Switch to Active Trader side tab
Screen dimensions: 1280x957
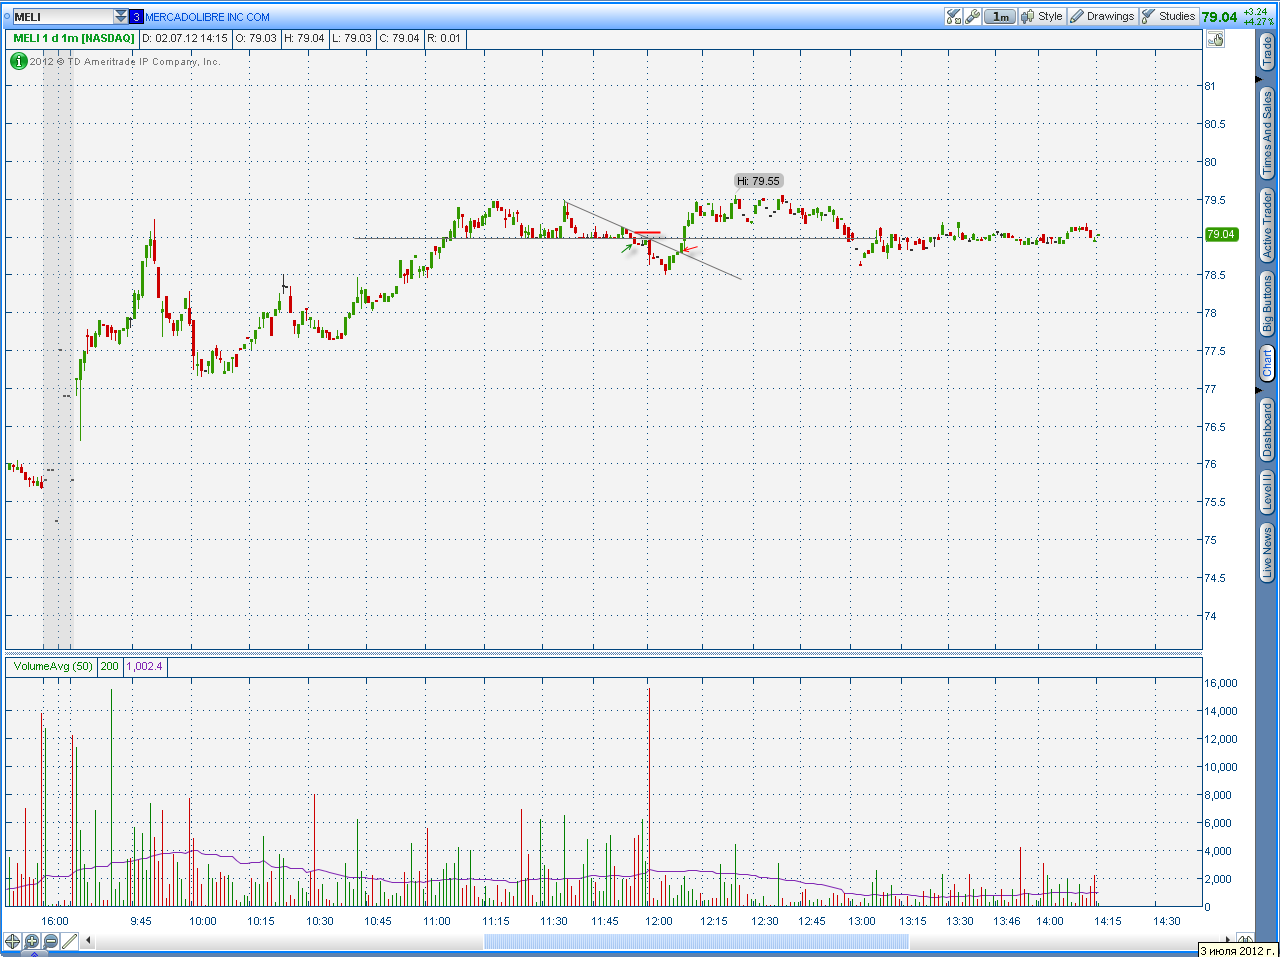click(x=1267, y=226)
